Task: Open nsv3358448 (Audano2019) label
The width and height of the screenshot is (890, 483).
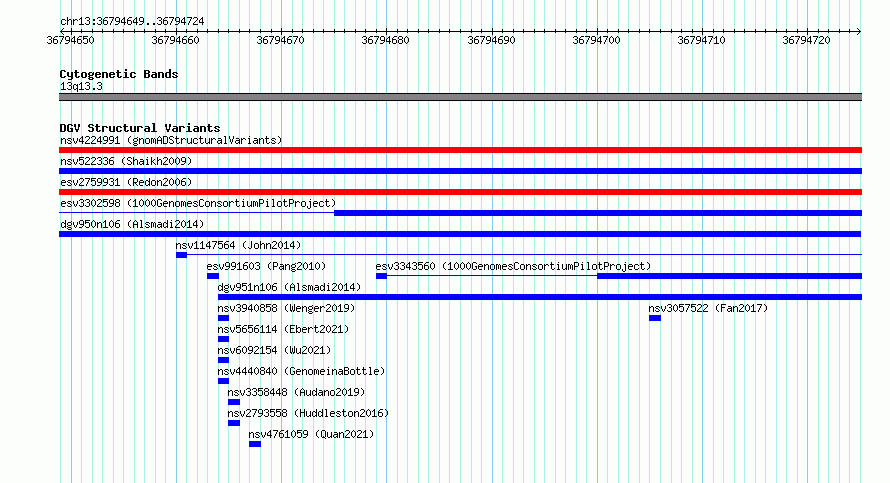Action: (x=296, y=392)
